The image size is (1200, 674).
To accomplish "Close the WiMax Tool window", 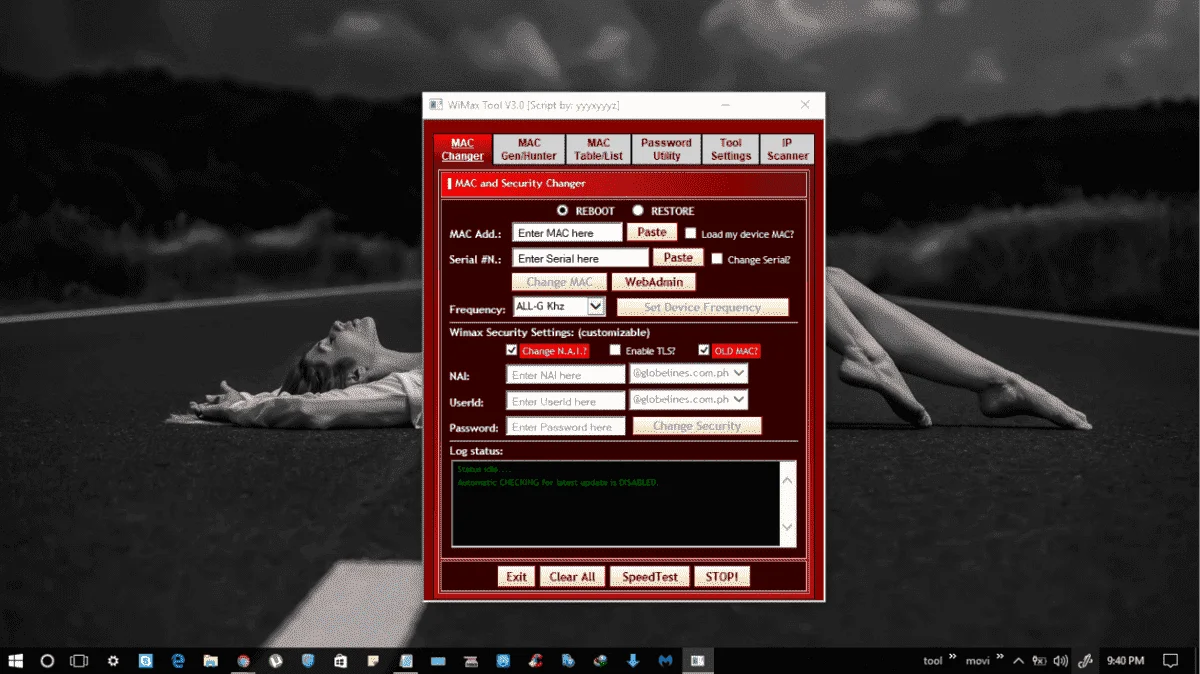I will coord(805,104).
